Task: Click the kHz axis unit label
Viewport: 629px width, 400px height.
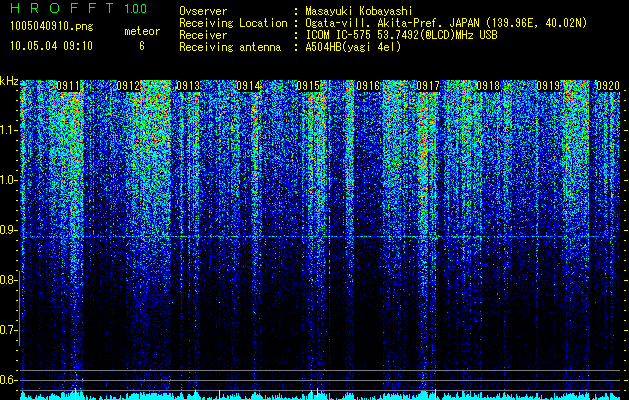Action: (x=9, y=81)
